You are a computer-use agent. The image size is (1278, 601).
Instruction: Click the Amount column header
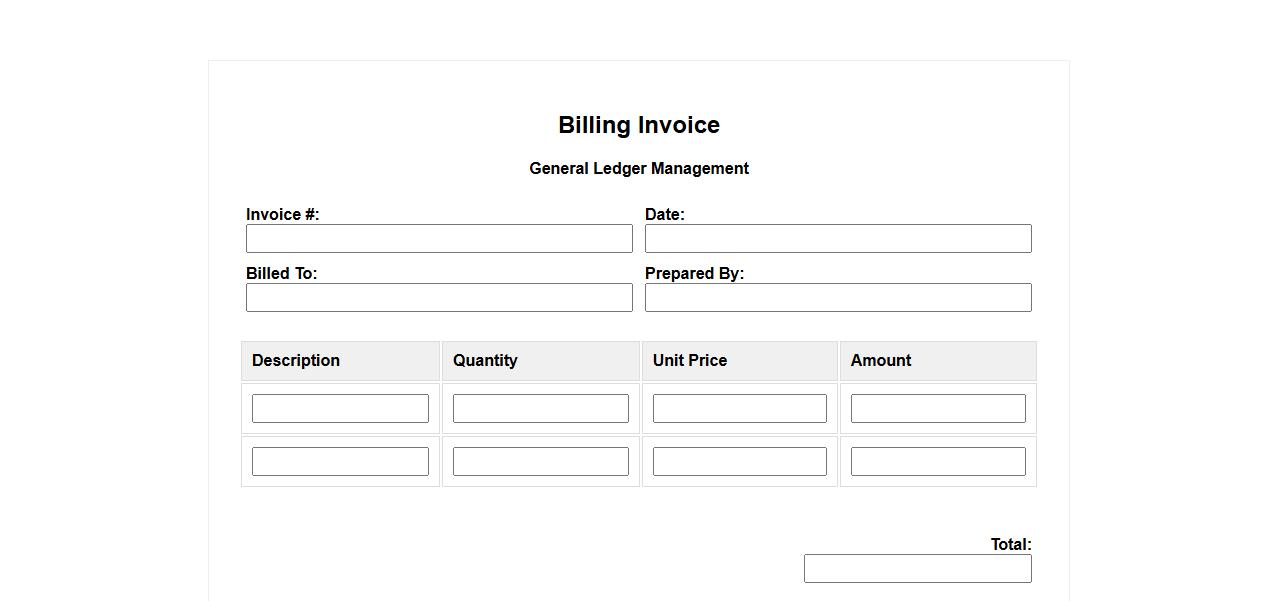pos(881,360)
